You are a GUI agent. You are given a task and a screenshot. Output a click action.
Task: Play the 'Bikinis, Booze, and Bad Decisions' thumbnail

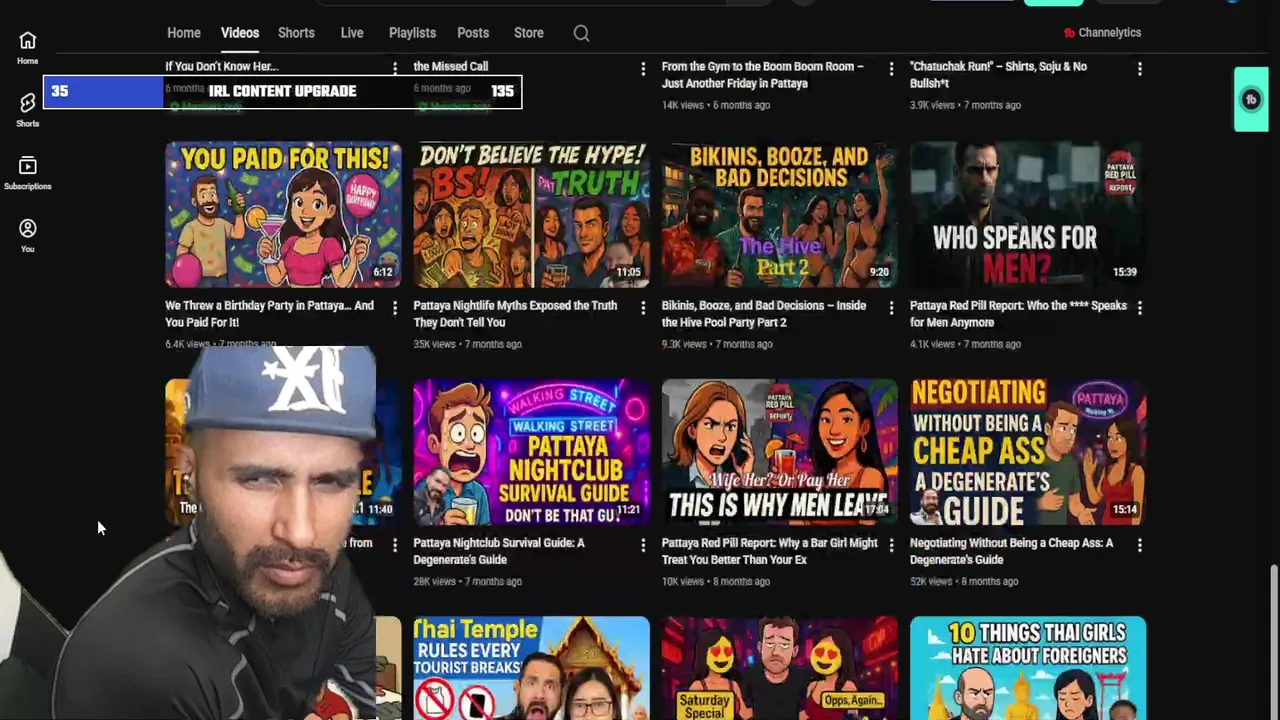coord(779,214)
